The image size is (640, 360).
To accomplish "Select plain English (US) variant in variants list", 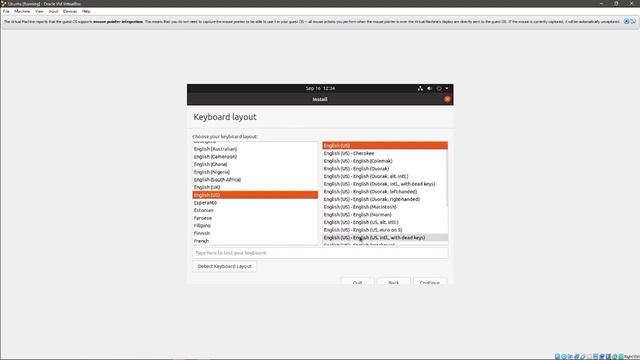I will [x=384, y=145].
